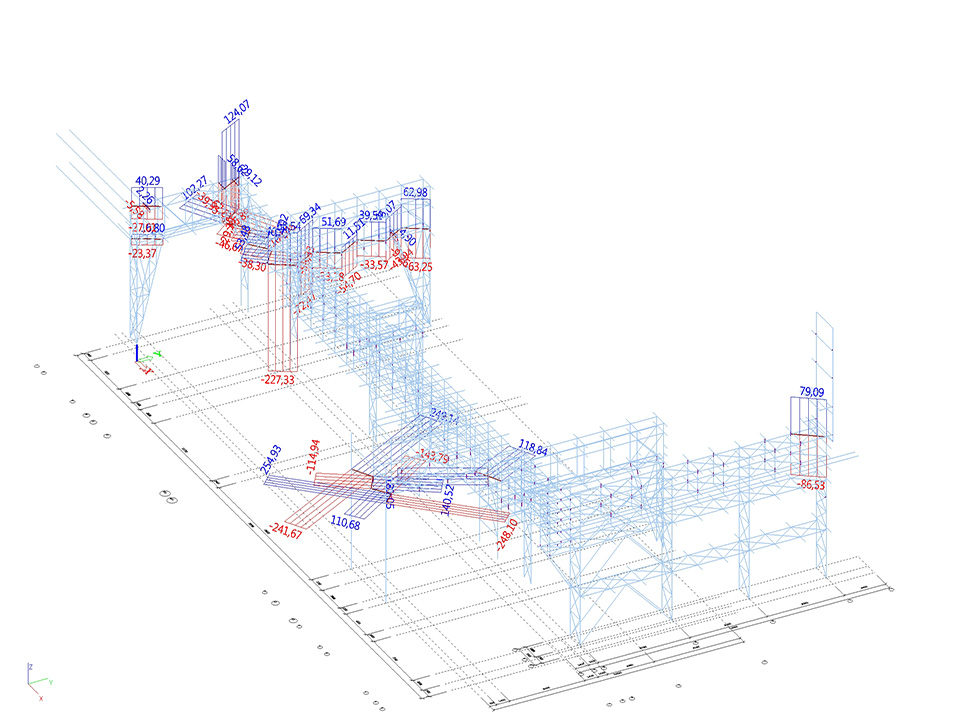Select the red label -33,57

click(375, 264)
